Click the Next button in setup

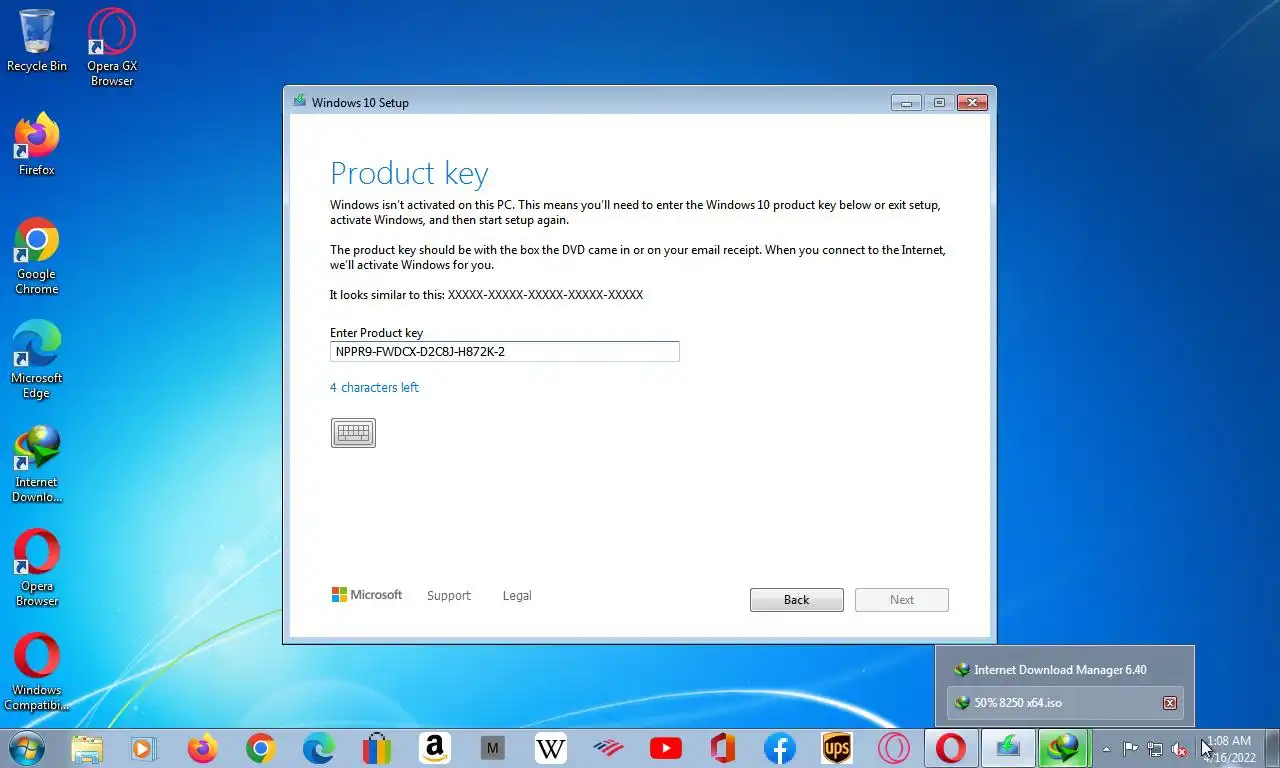coord(902,600)
